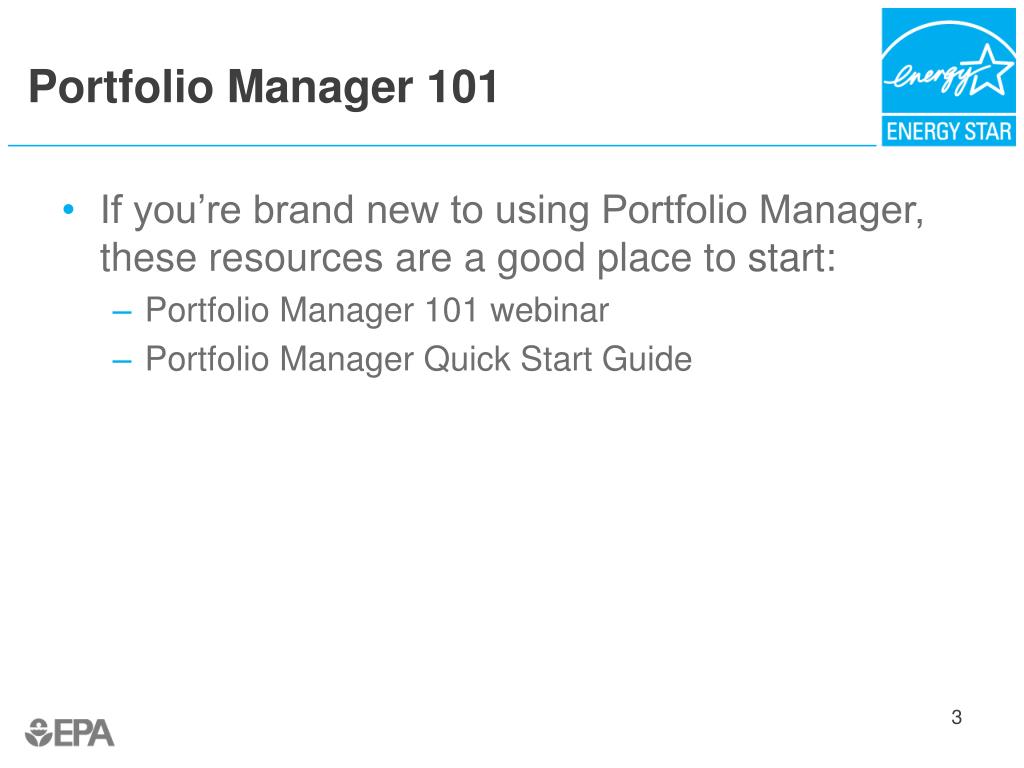Open the Portfolio Manager Quick Start Guide item
This screenshot has height=768, width=1024.
(x=418, y=358)
